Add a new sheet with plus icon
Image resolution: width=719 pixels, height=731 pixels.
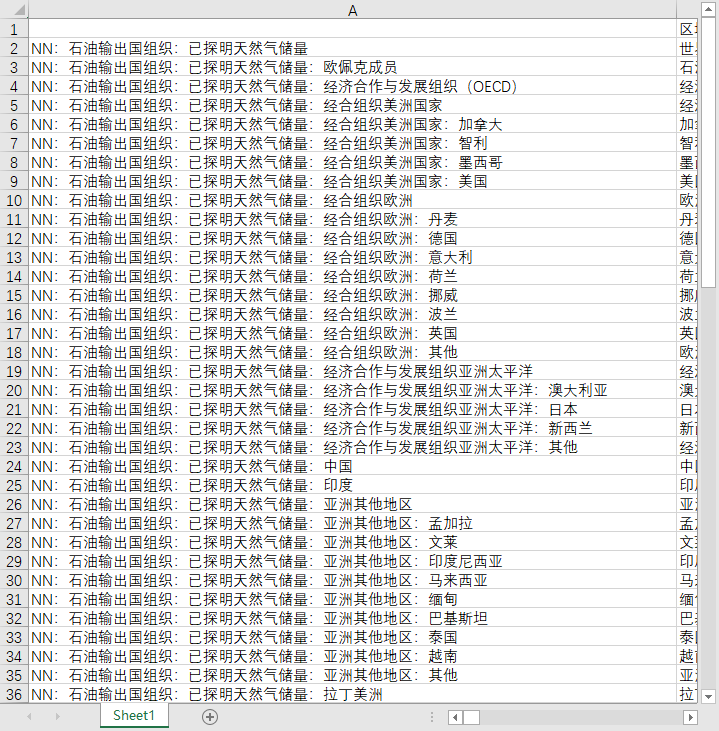click(210, 717)
